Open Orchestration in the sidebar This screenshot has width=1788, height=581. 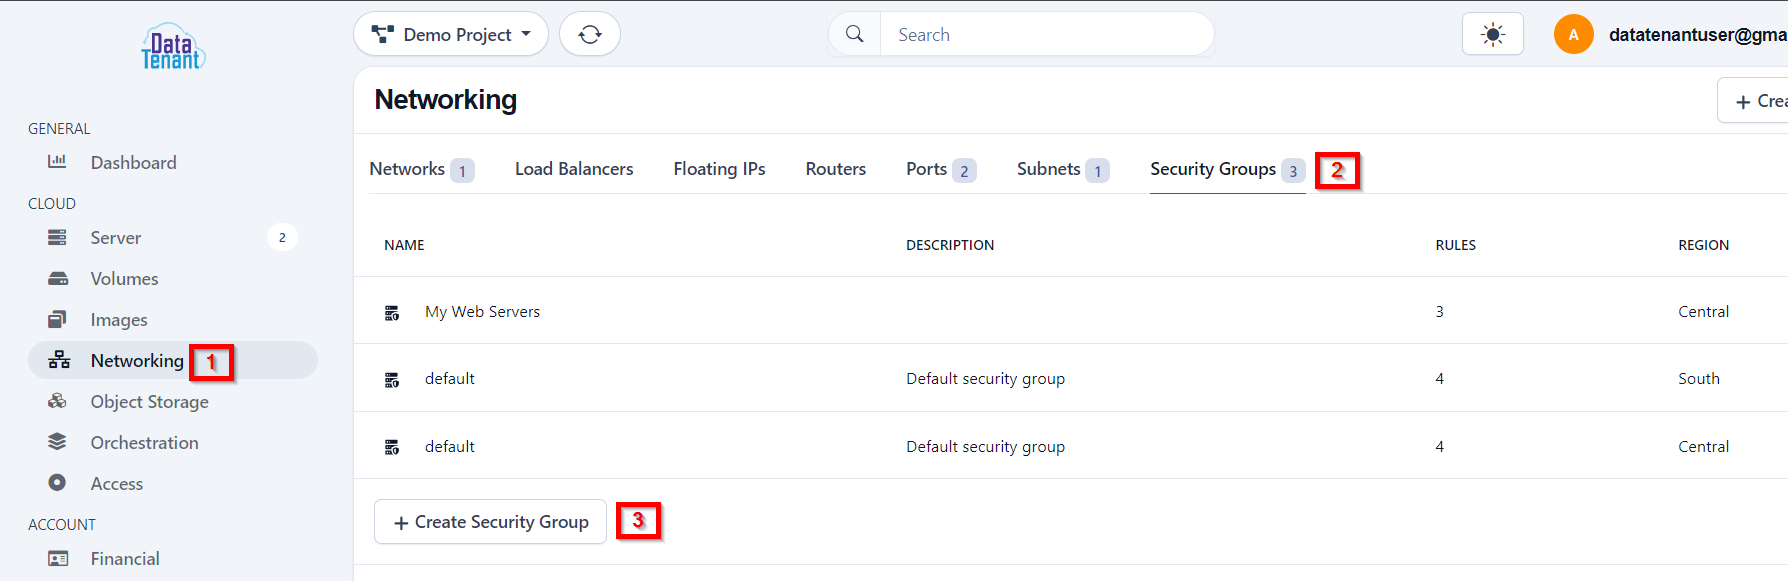pyautogui.click(x=144, y=442)
